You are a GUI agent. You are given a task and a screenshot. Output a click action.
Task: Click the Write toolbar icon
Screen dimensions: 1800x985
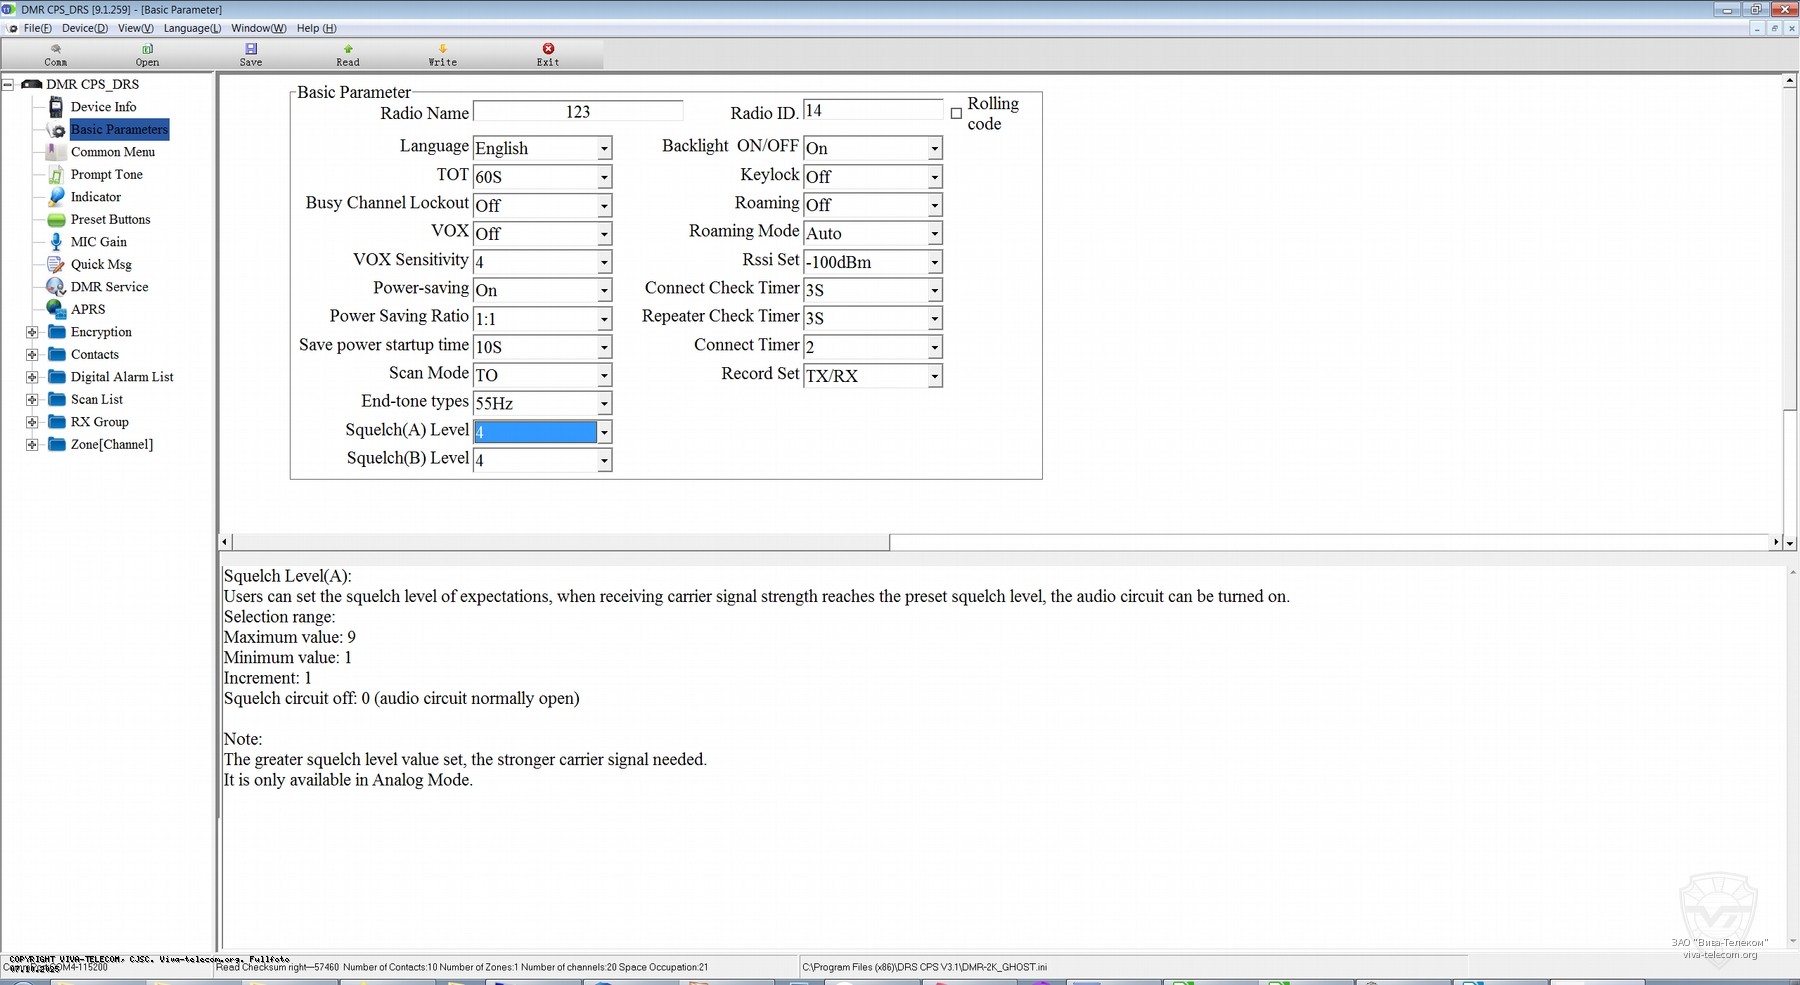[x=442, y=49]
